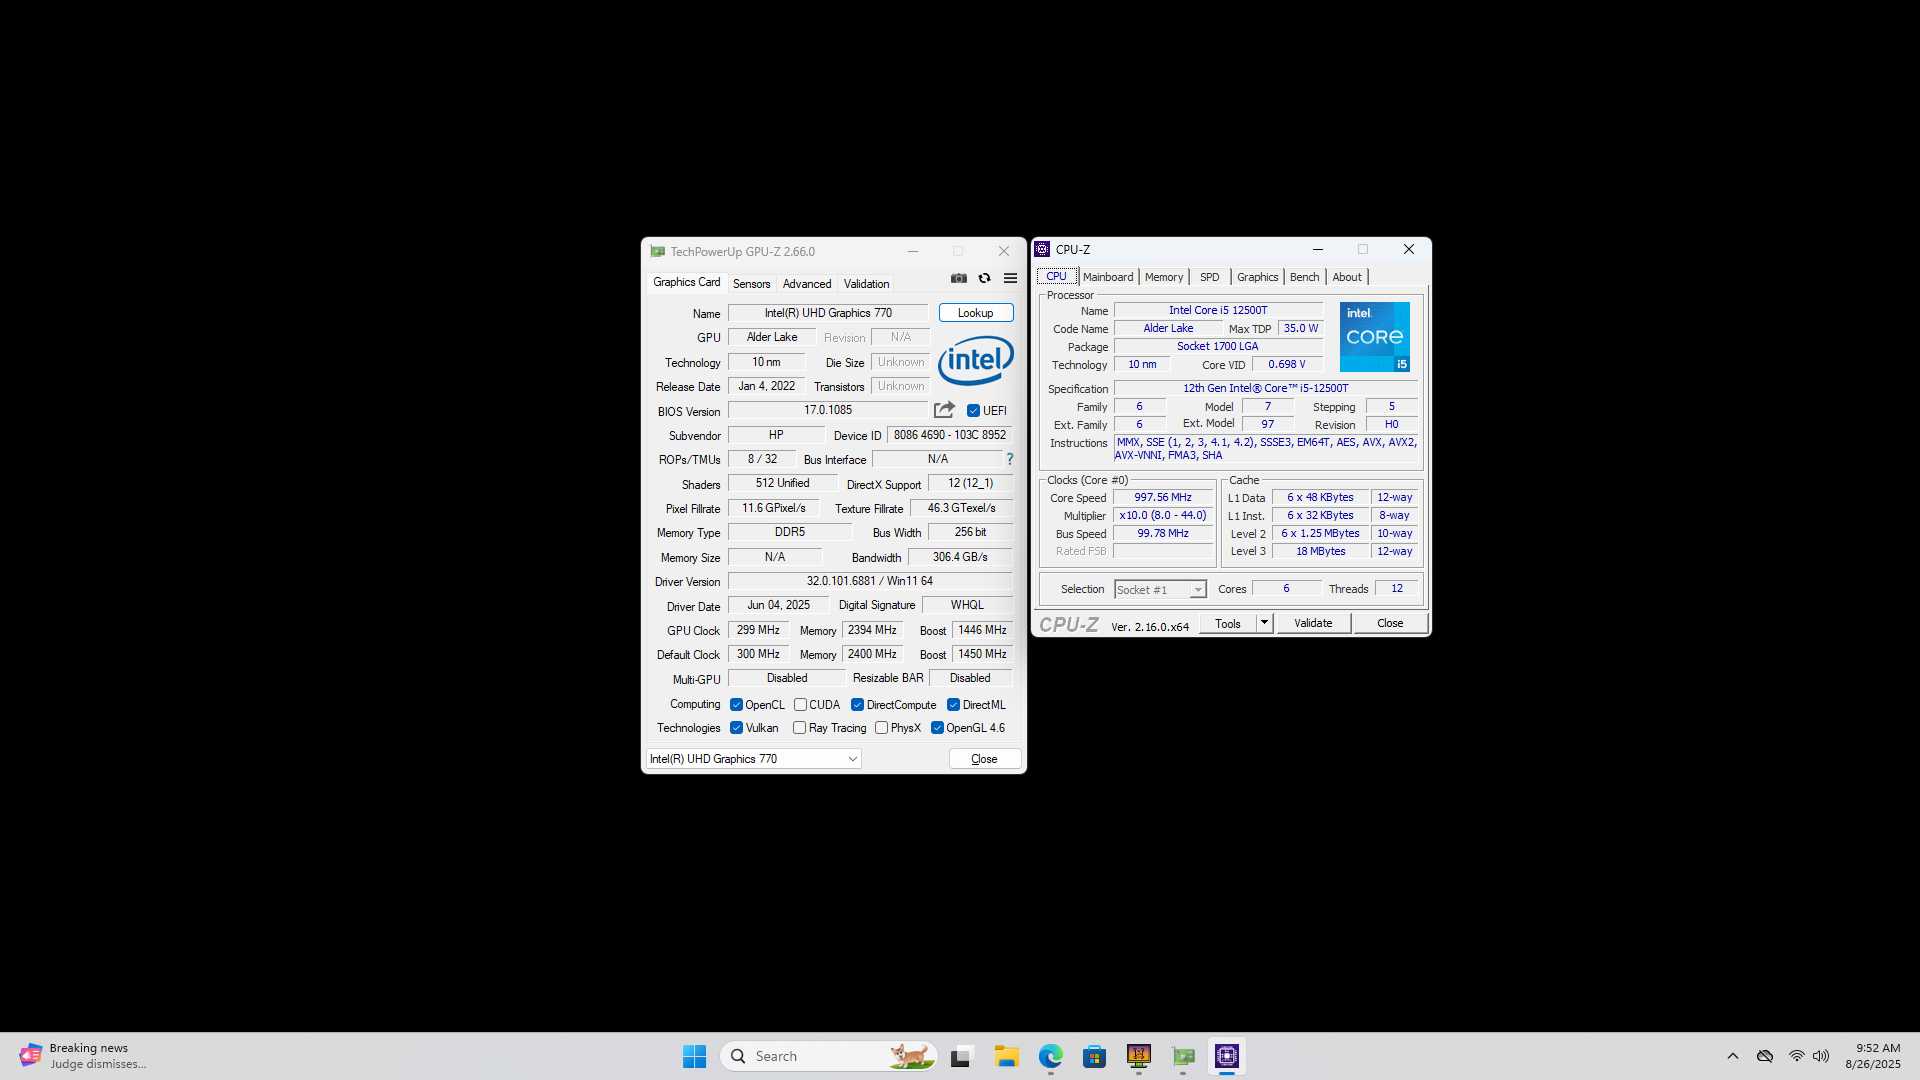This screenshot has height=1080, width=1920.
Task: Click the Validate button in CPU-Z
Action: 1313,623
